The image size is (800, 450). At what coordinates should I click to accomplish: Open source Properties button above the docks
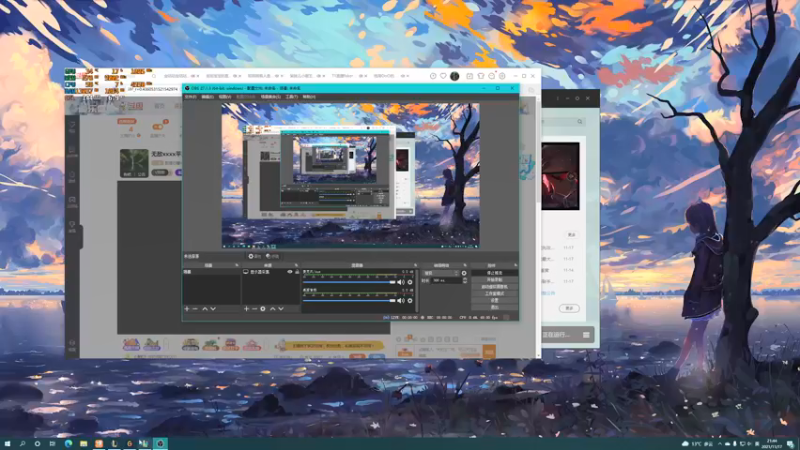pyautogui.click(x=255, y=256)
